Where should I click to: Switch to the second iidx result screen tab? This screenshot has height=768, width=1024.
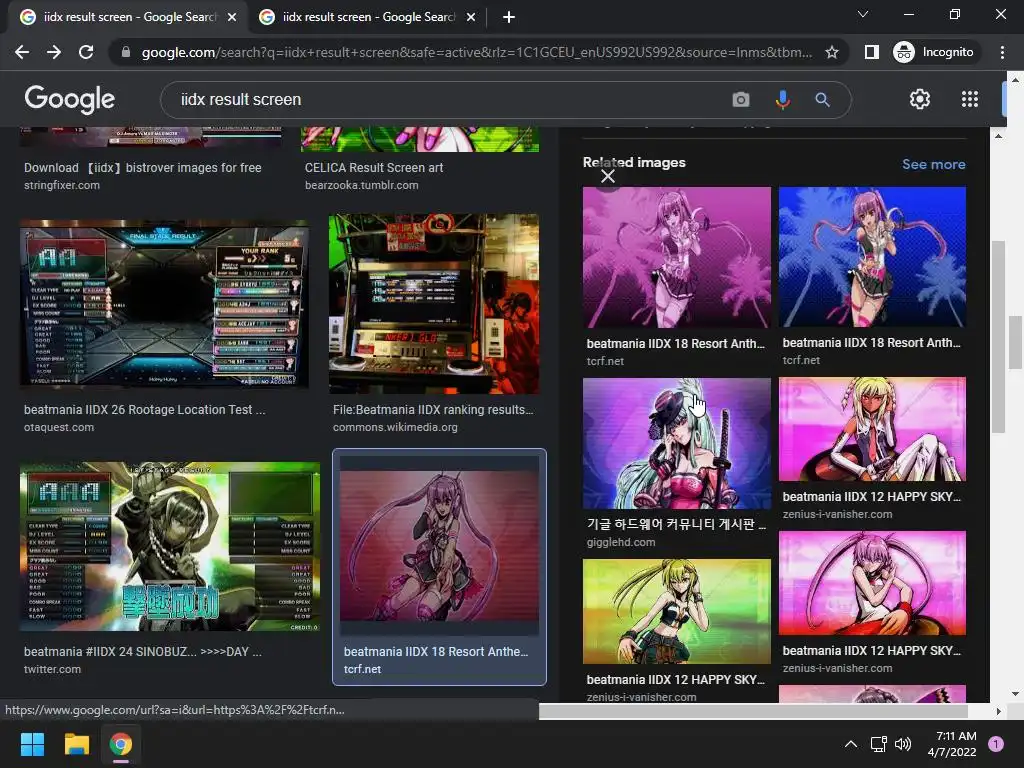pyautogui.click(x=368, y=17)
